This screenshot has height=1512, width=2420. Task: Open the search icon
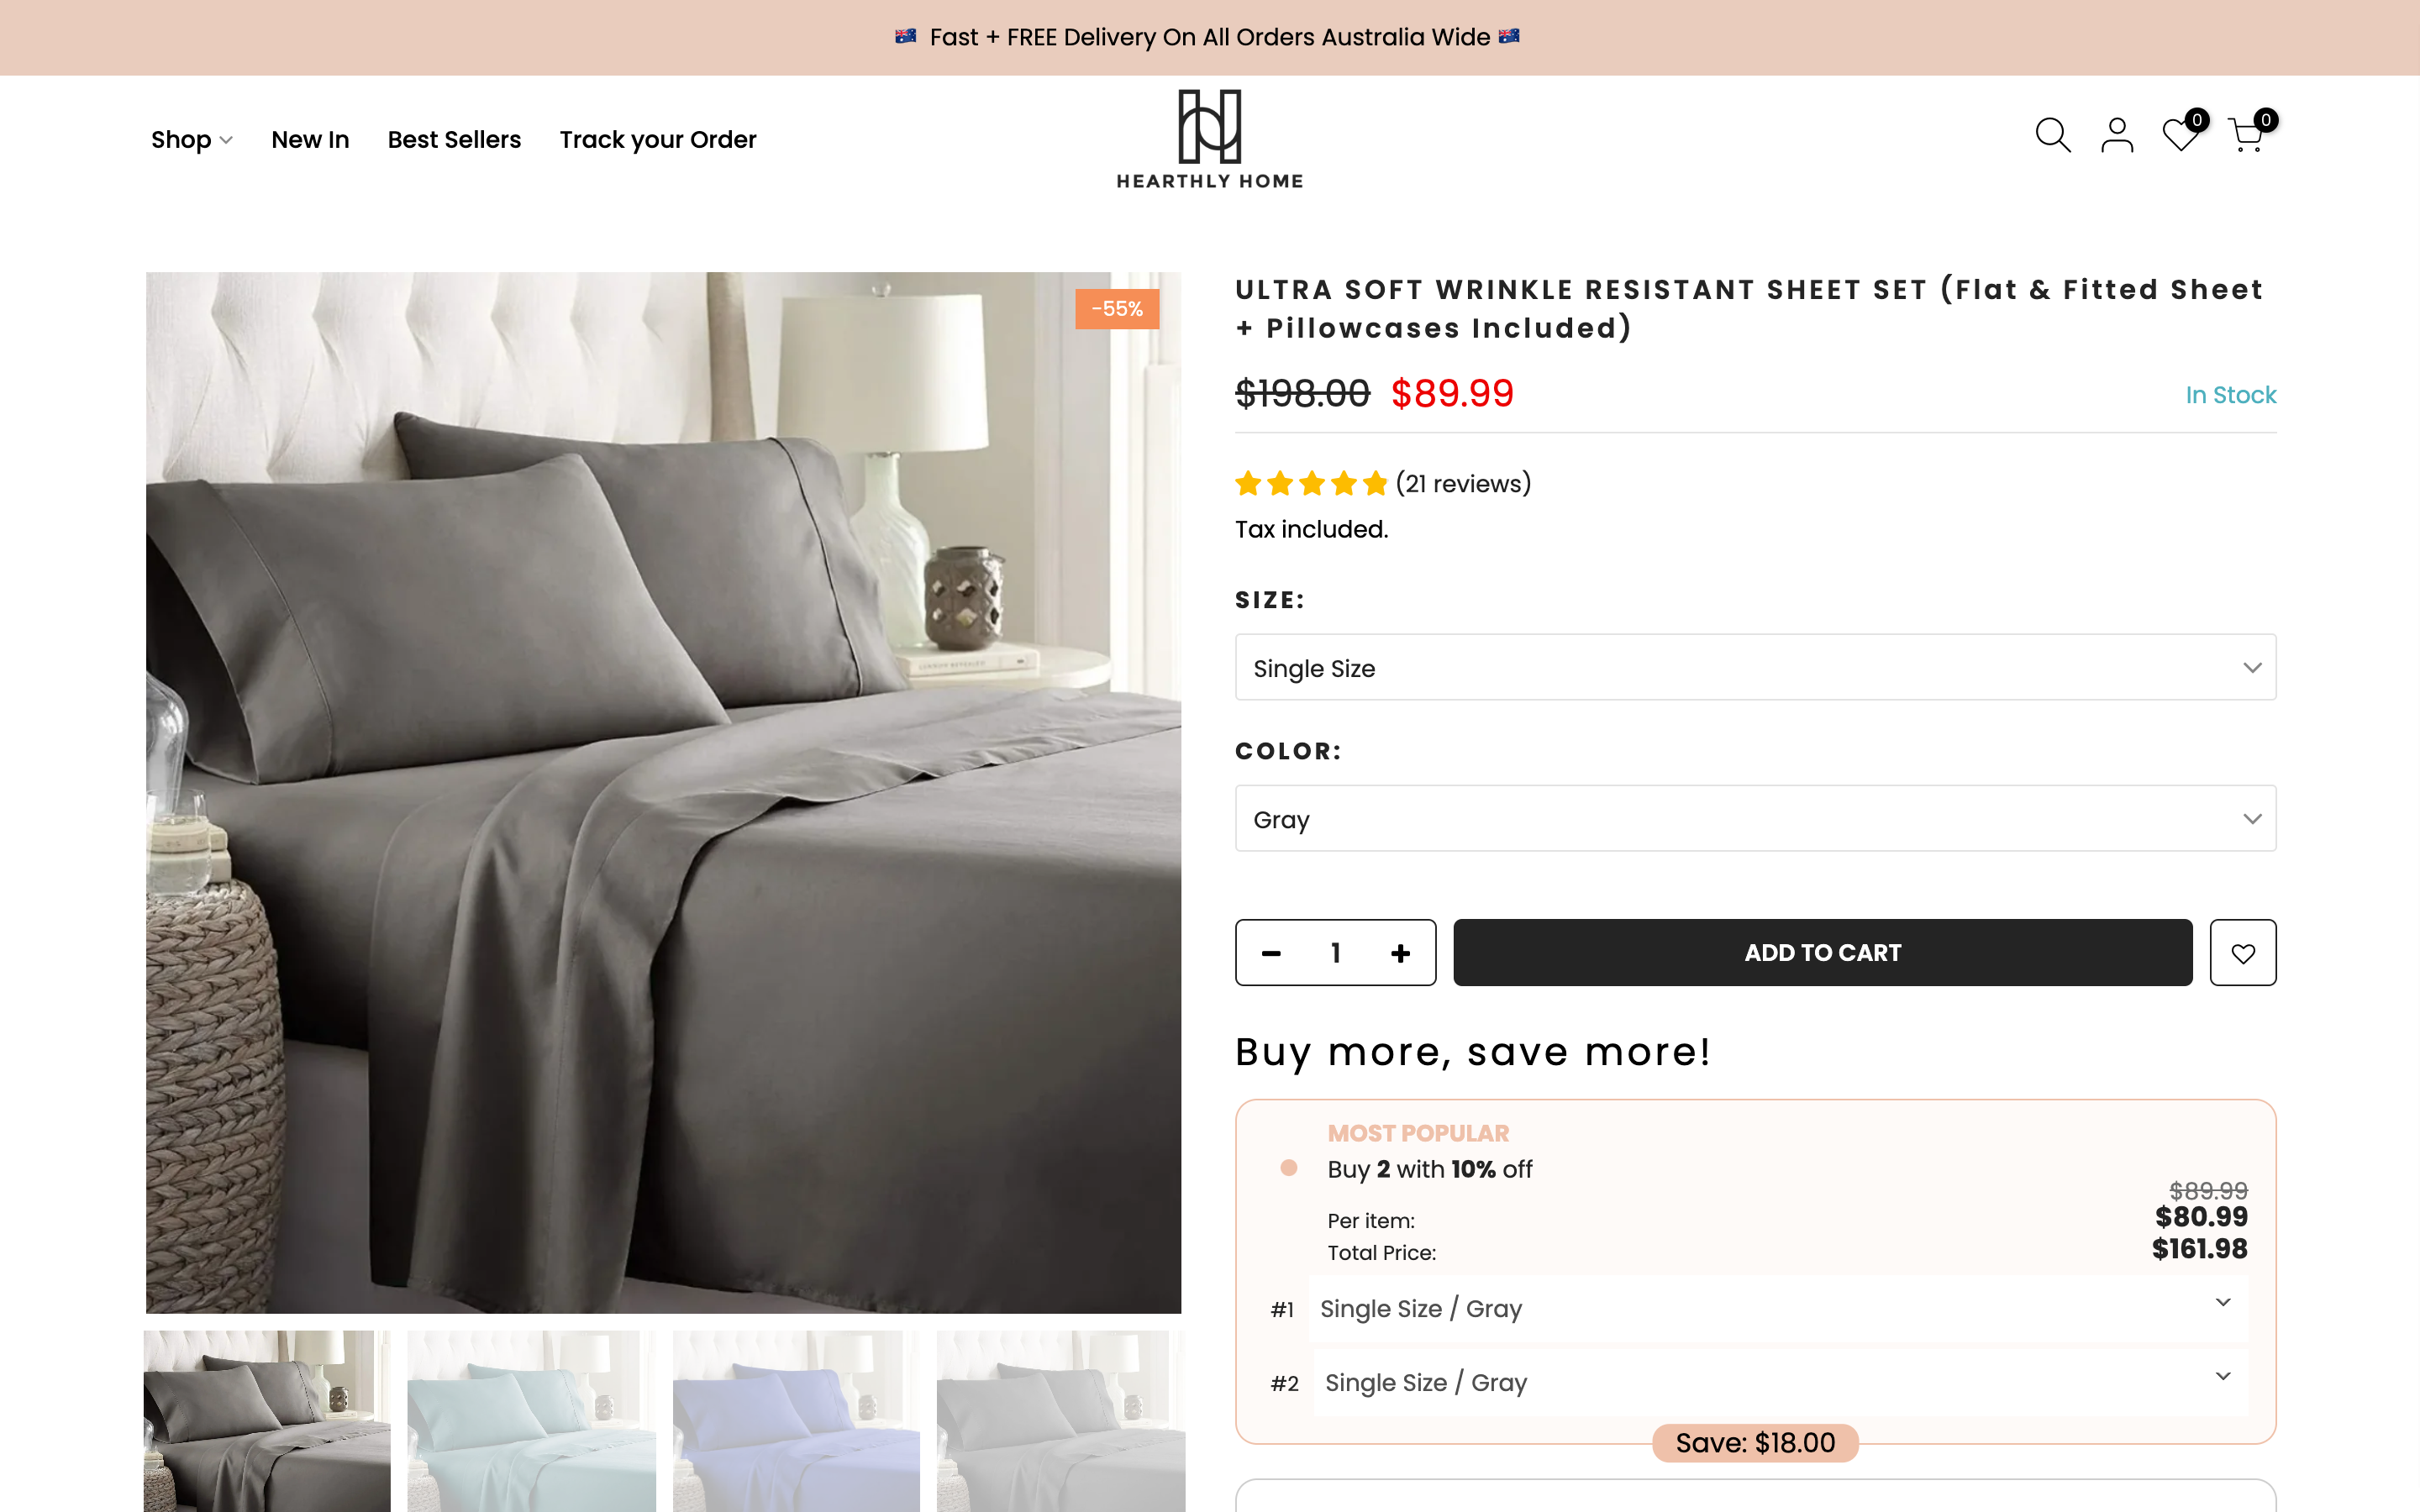(2052, 136)
